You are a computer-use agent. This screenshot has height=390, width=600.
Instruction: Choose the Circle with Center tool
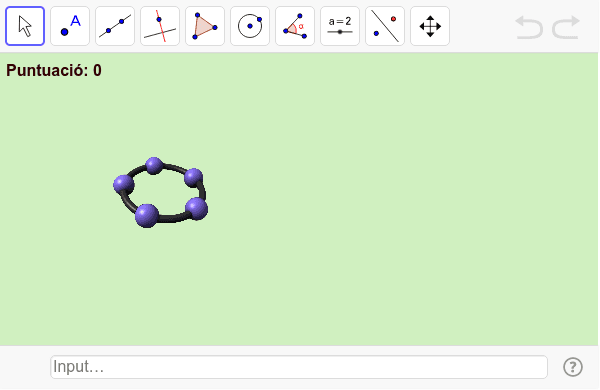(x=250, y=26)
